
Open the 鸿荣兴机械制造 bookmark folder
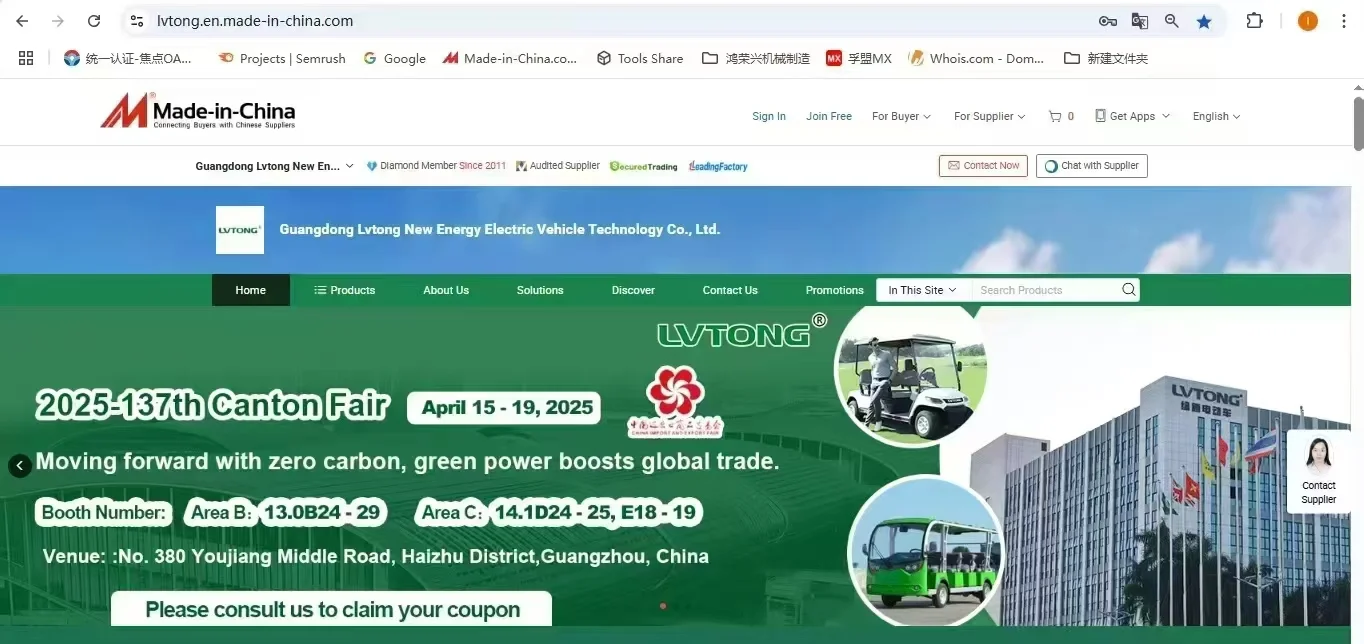(756, 58)
